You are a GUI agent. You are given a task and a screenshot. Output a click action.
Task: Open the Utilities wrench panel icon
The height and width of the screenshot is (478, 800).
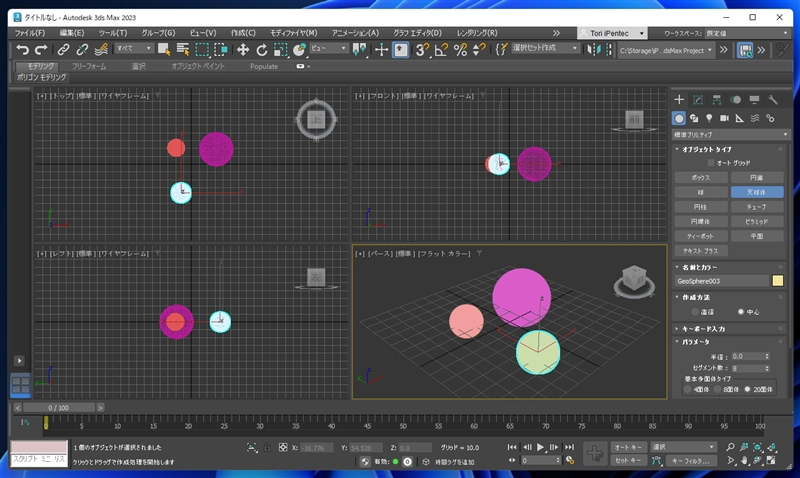(773, 99)
